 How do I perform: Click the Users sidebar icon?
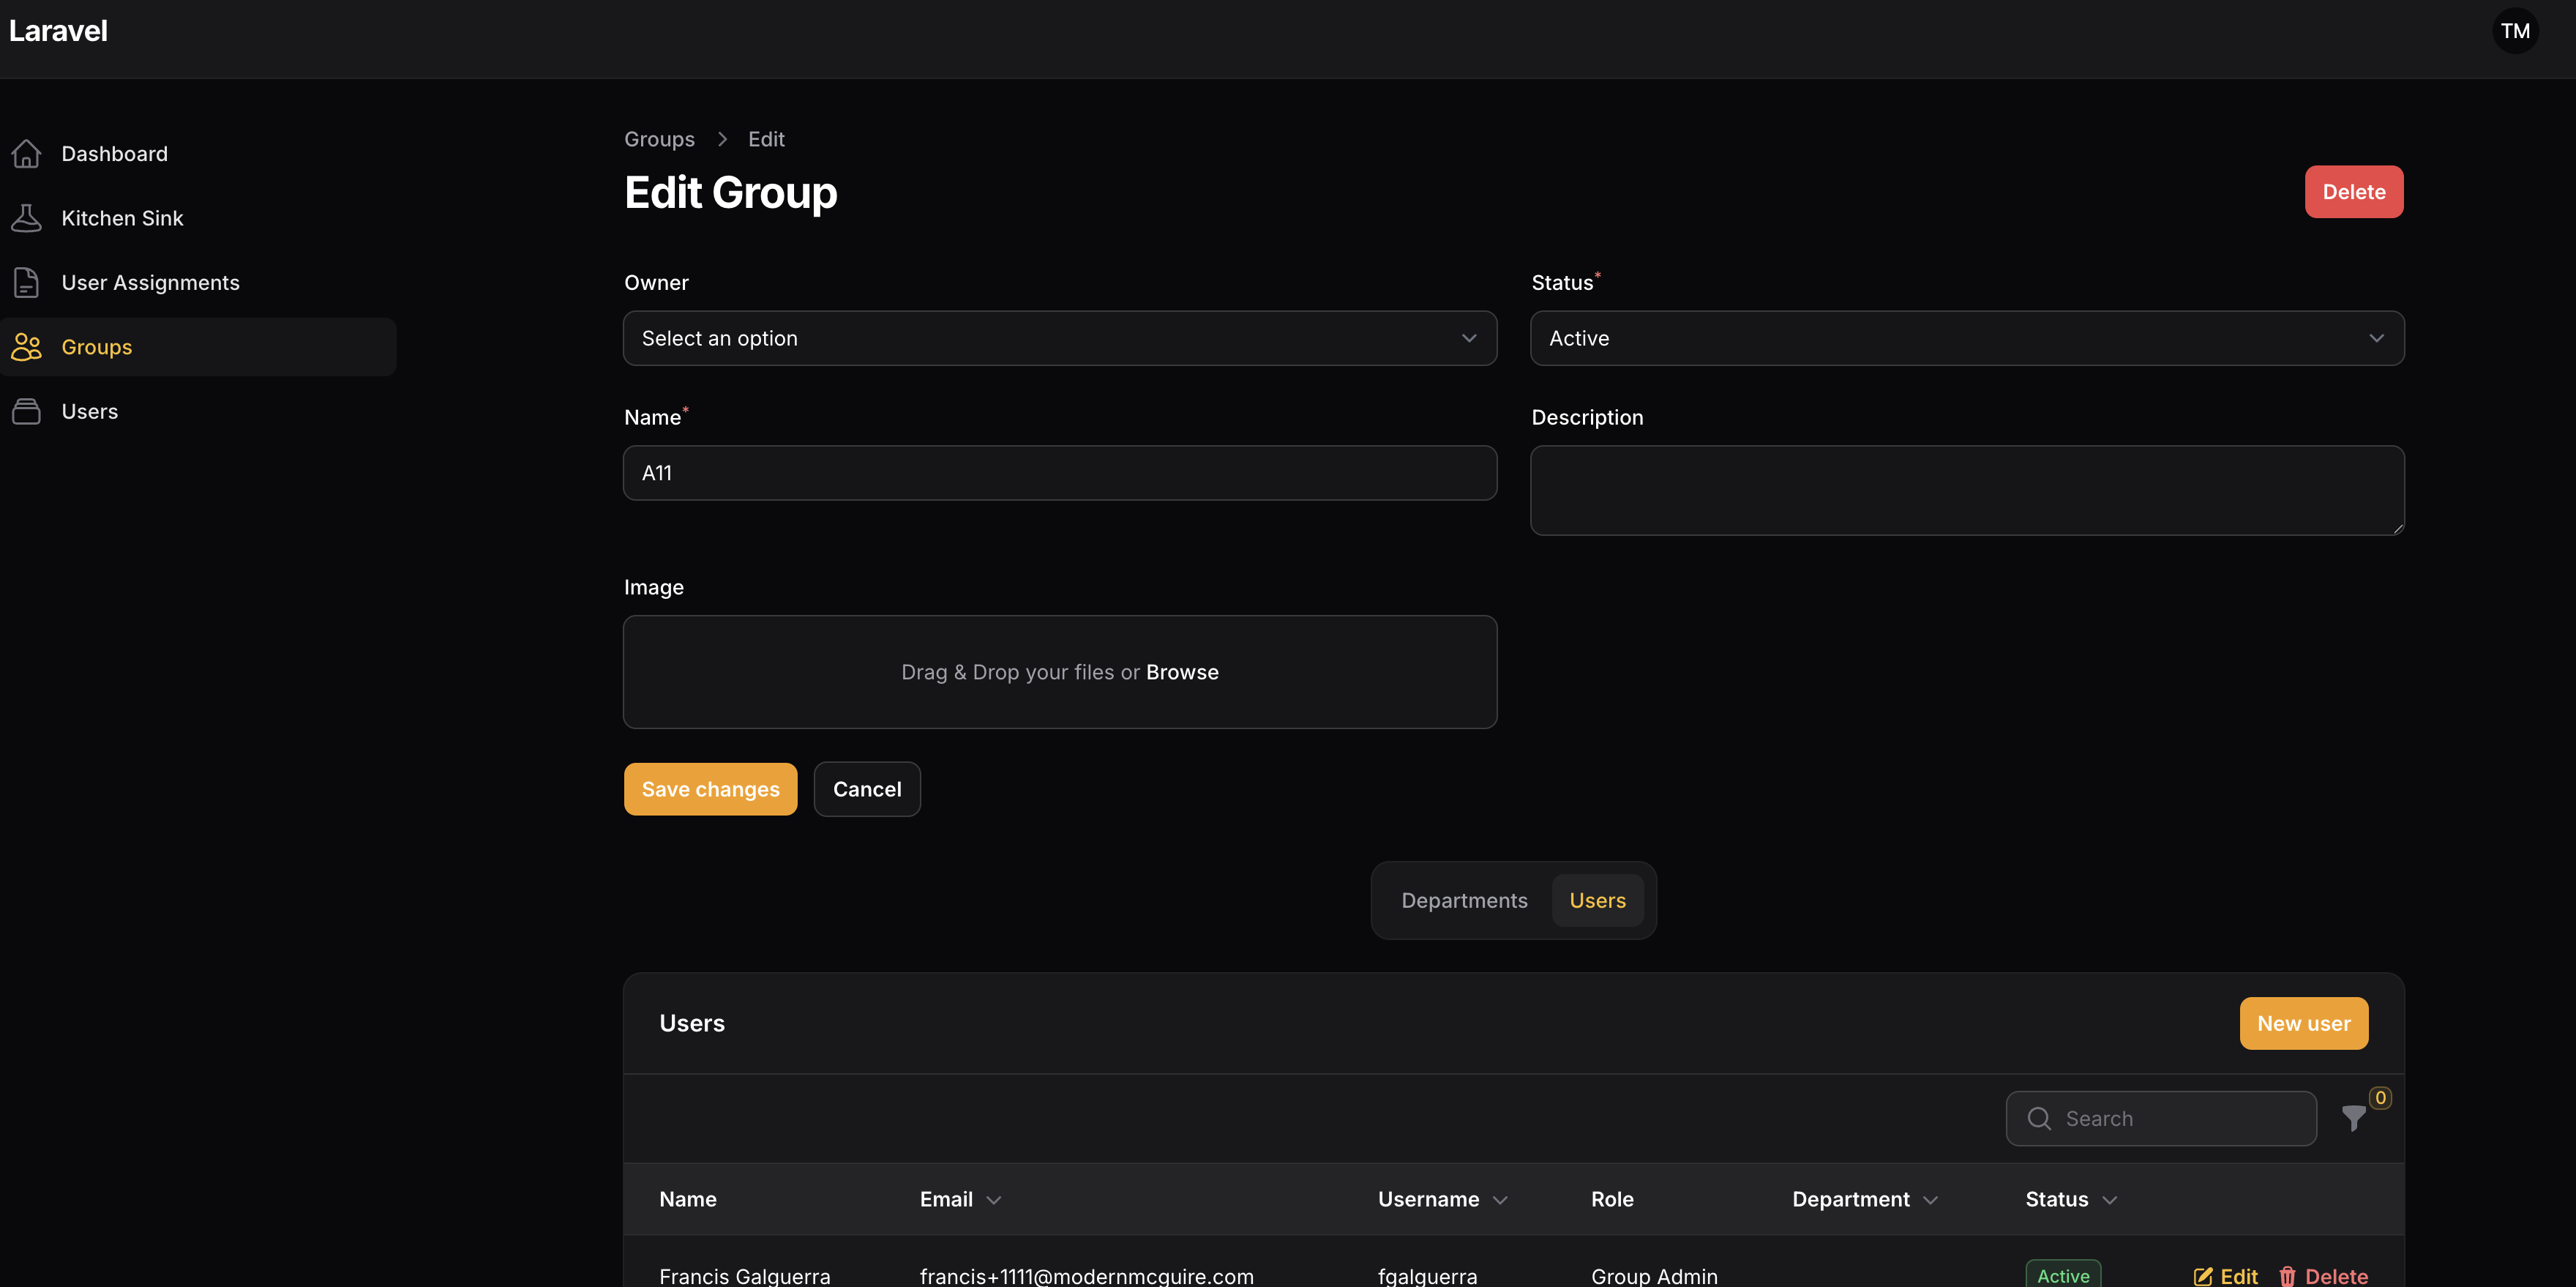click(26, 411)
